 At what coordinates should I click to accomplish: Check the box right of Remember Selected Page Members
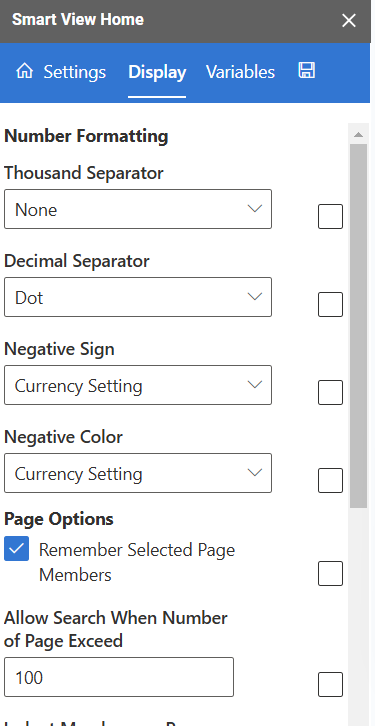click(x=331, y=574)
